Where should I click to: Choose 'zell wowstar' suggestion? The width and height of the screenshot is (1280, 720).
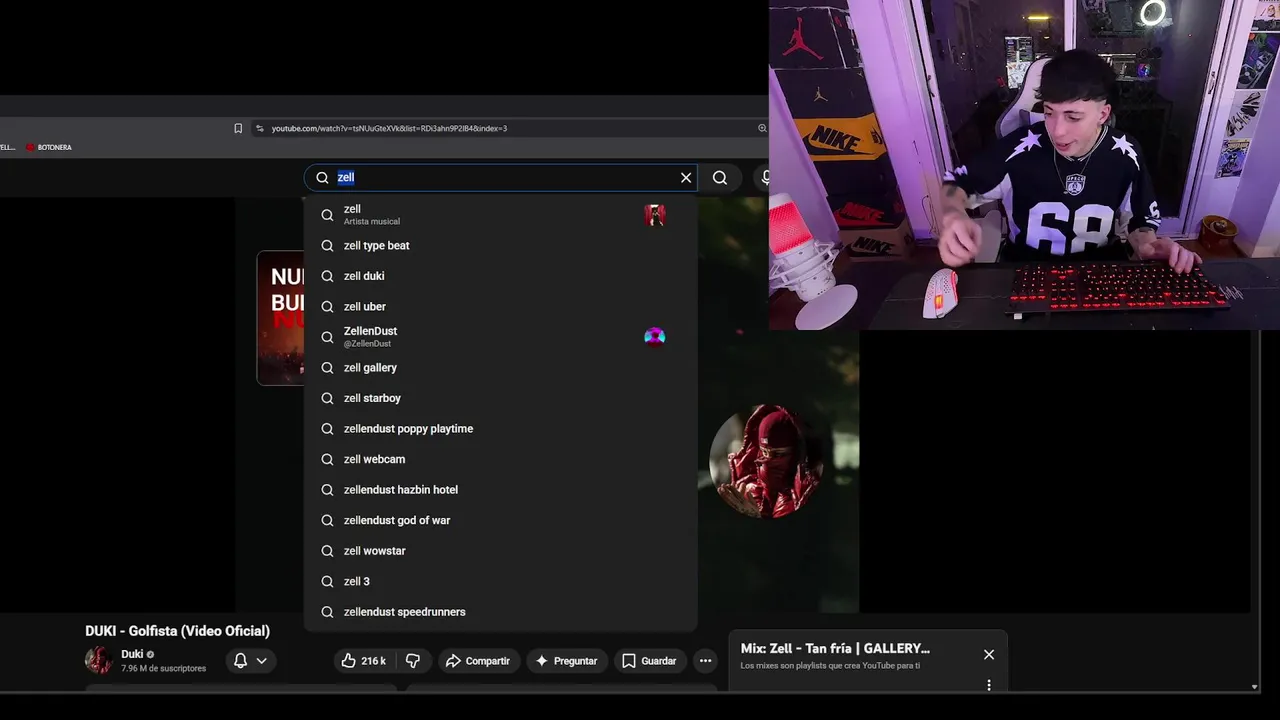coord(500,550)
